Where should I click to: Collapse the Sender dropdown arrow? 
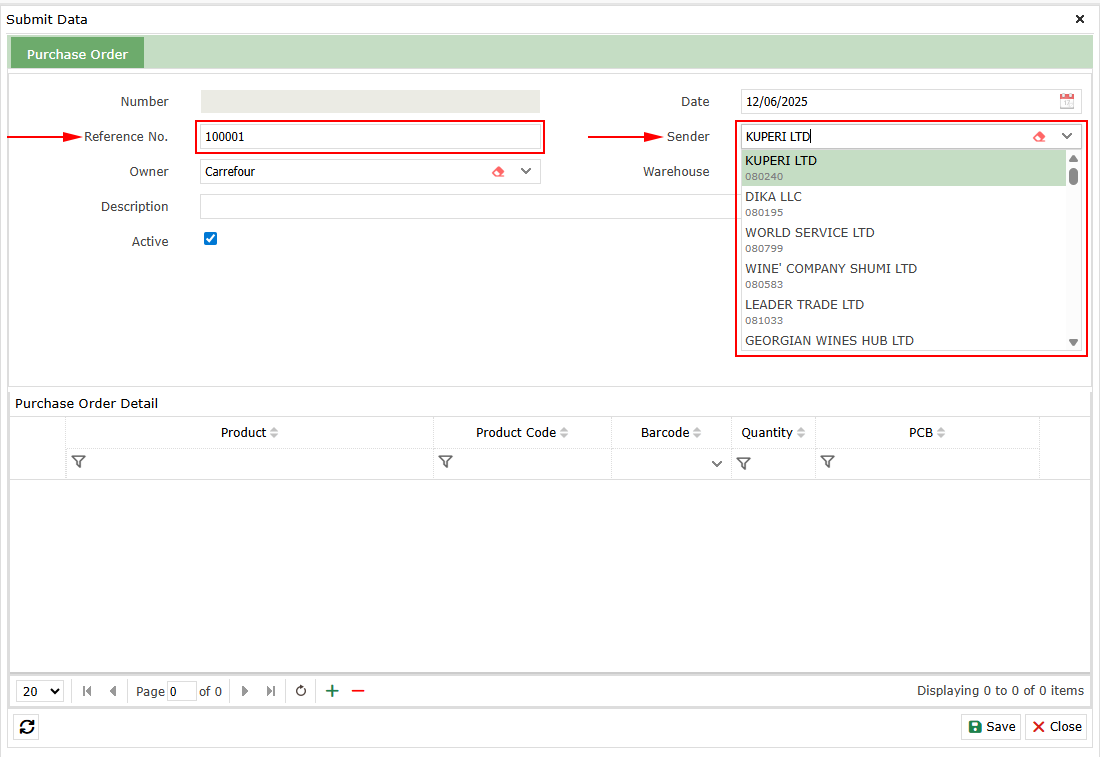pos(1067,137)
